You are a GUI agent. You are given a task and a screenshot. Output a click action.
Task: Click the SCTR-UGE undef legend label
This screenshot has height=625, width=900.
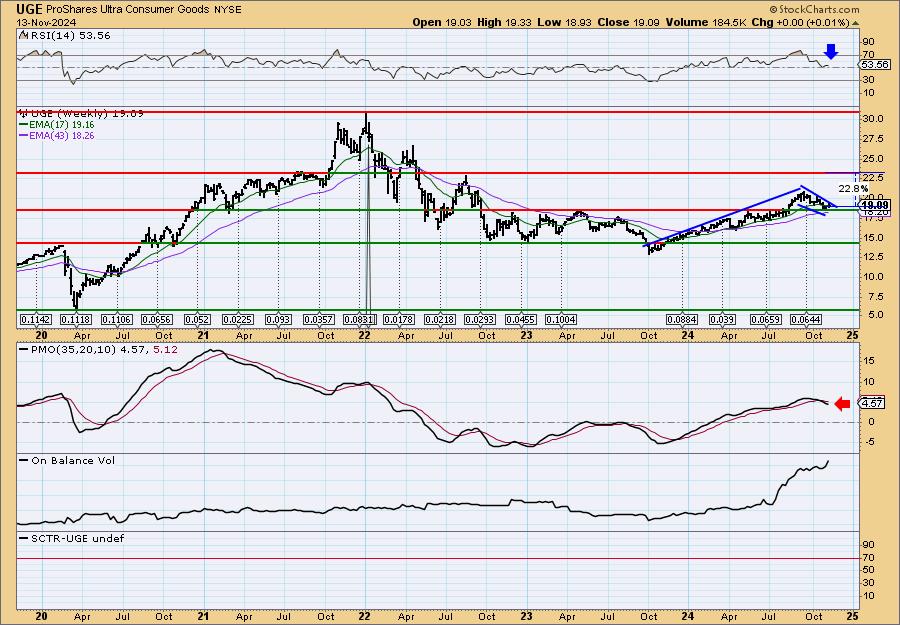[71, 538]
